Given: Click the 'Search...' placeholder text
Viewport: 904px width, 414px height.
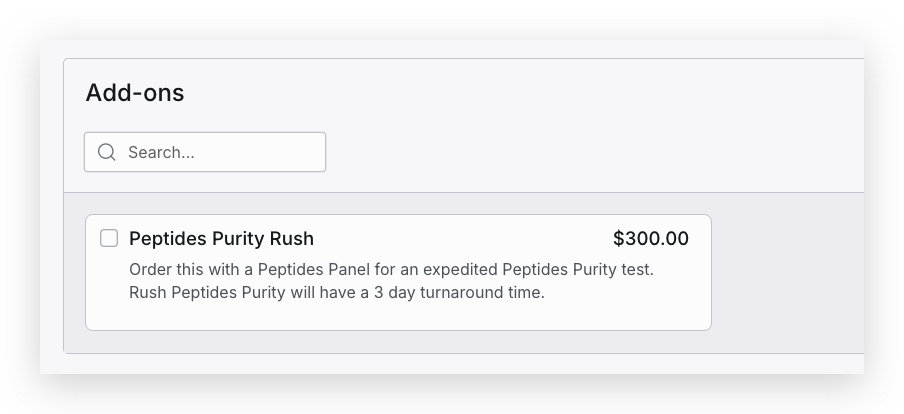Looking at the screenshot, I should (161, 153).
